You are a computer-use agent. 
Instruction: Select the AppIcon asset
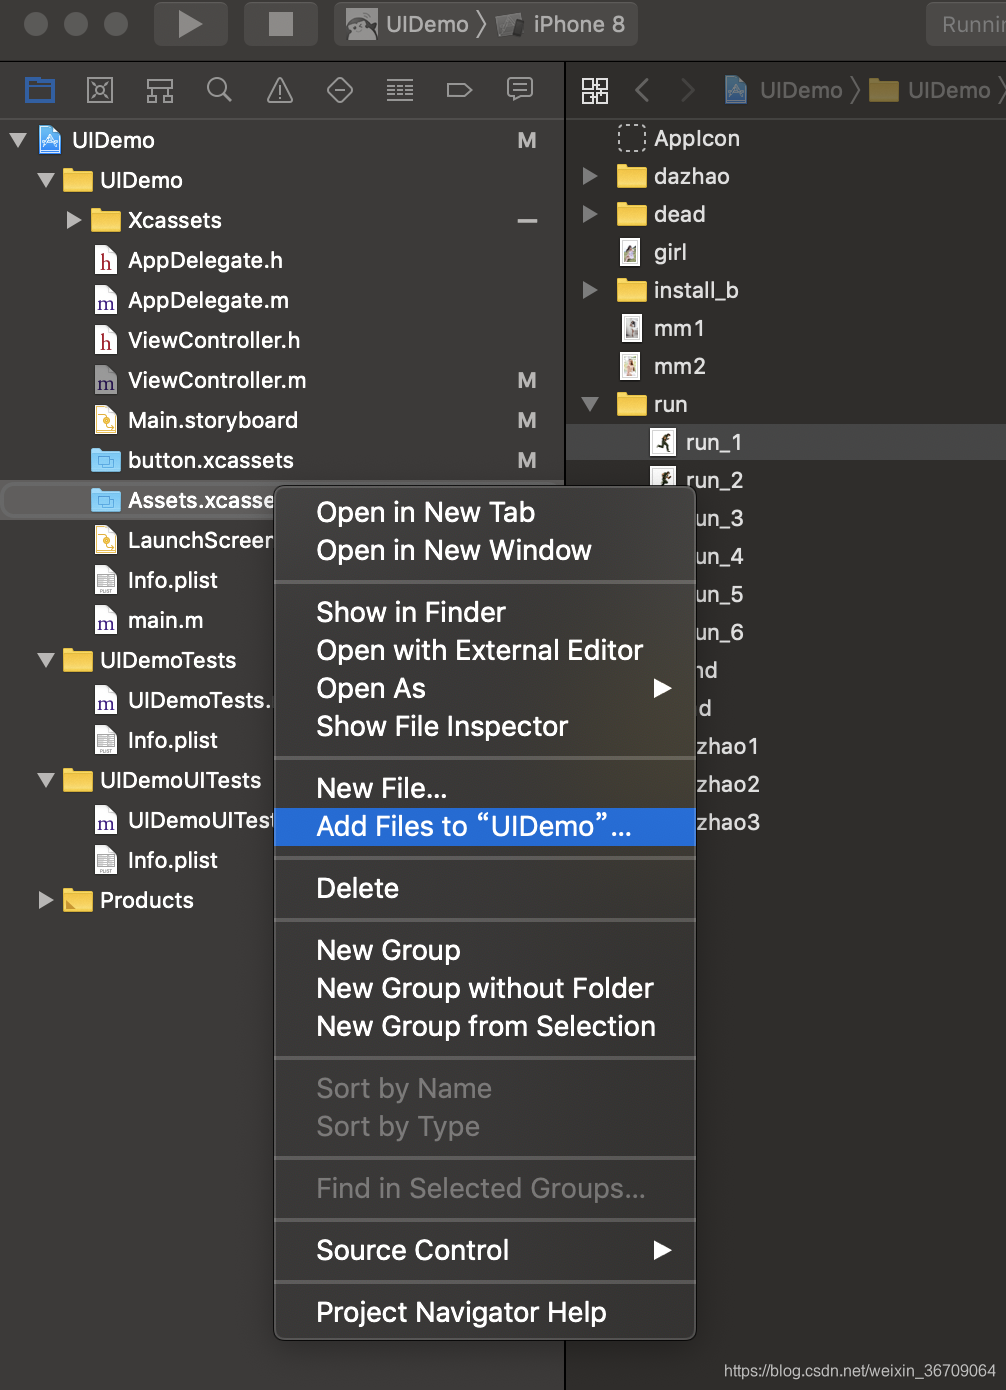697,138
